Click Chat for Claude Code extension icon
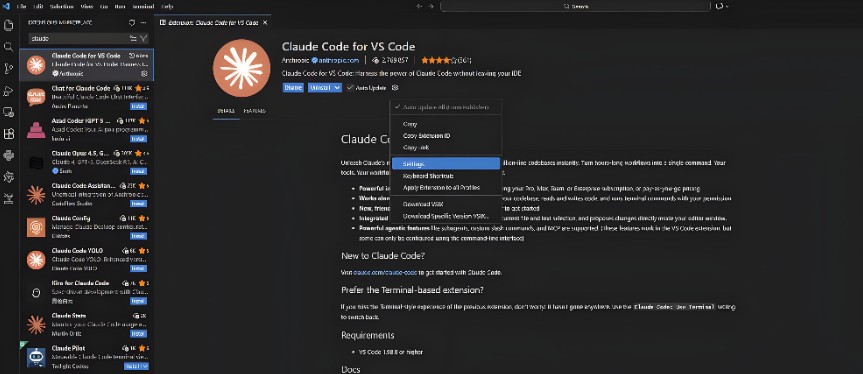Viewport: 863px width, 374px height. tap(36, 97)
